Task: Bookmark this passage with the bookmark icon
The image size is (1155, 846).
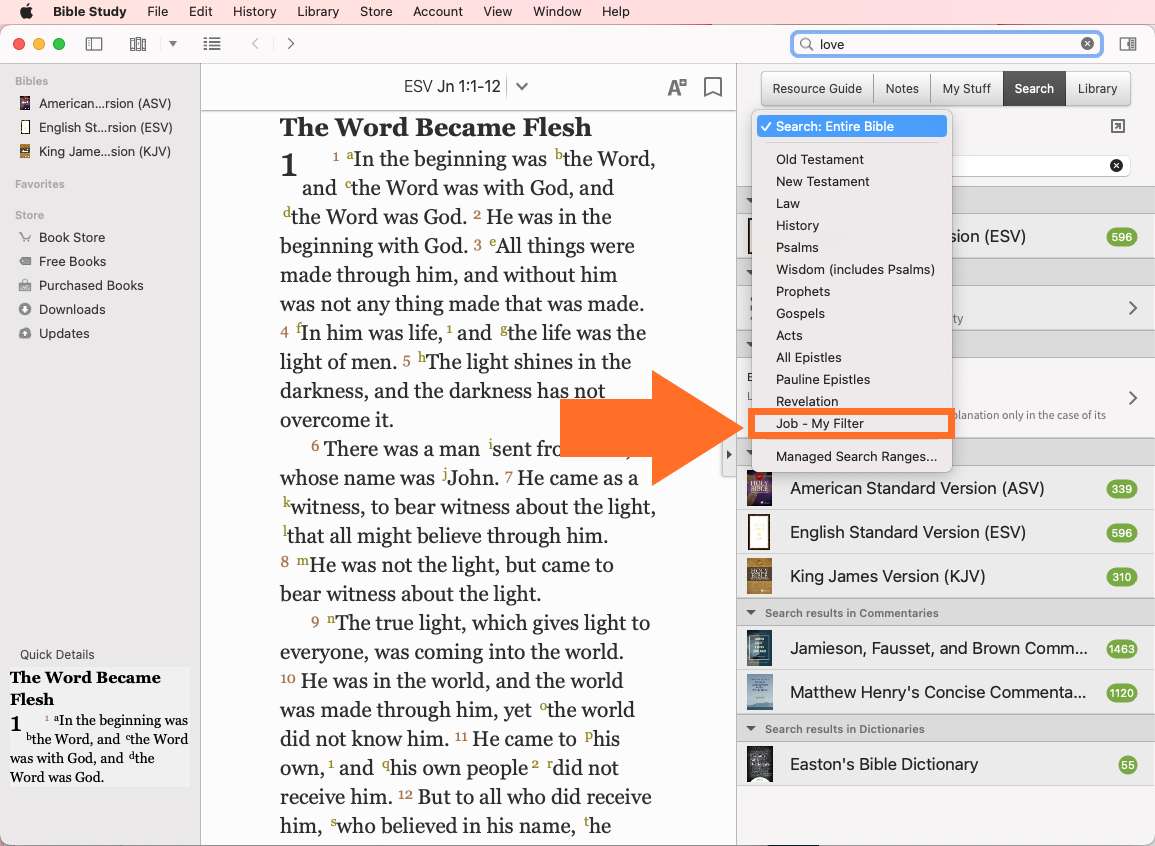Action: coord(713,88)
